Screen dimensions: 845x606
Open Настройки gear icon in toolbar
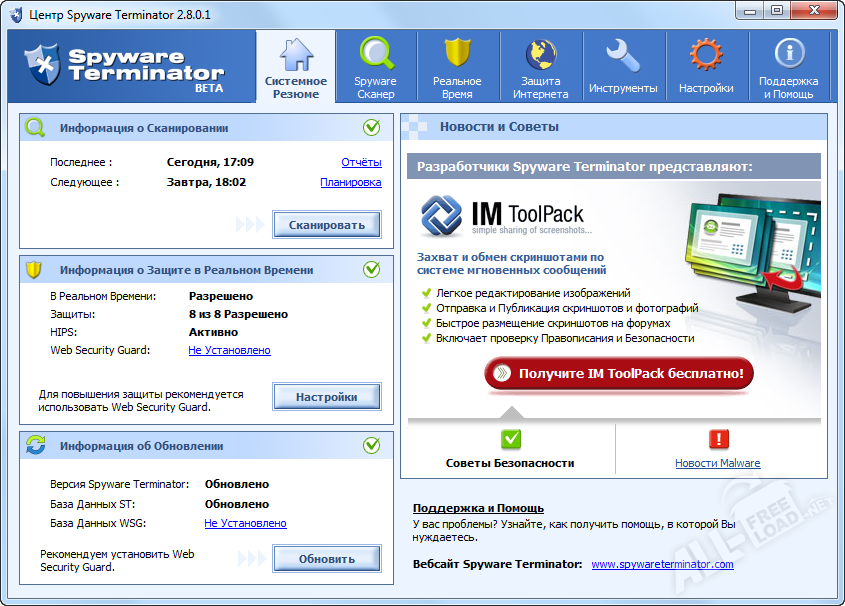click(x=706, y=55)
